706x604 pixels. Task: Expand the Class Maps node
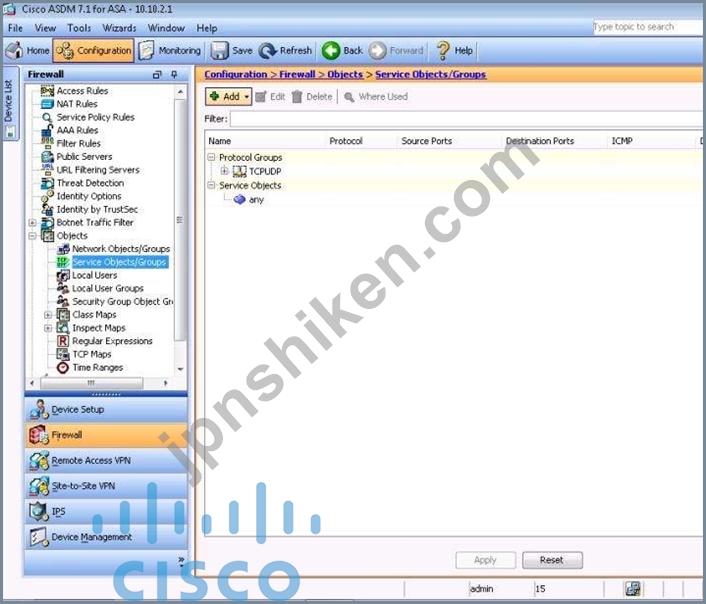pos(48,315)
